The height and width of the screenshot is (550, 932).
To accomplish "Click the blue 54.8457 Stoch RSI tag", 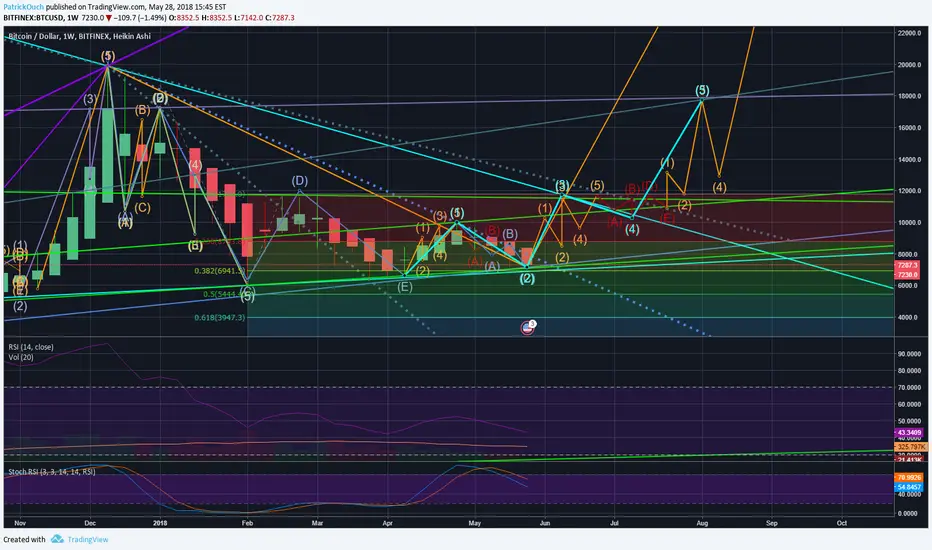I will pyautogui.click(x=908, y=487).
